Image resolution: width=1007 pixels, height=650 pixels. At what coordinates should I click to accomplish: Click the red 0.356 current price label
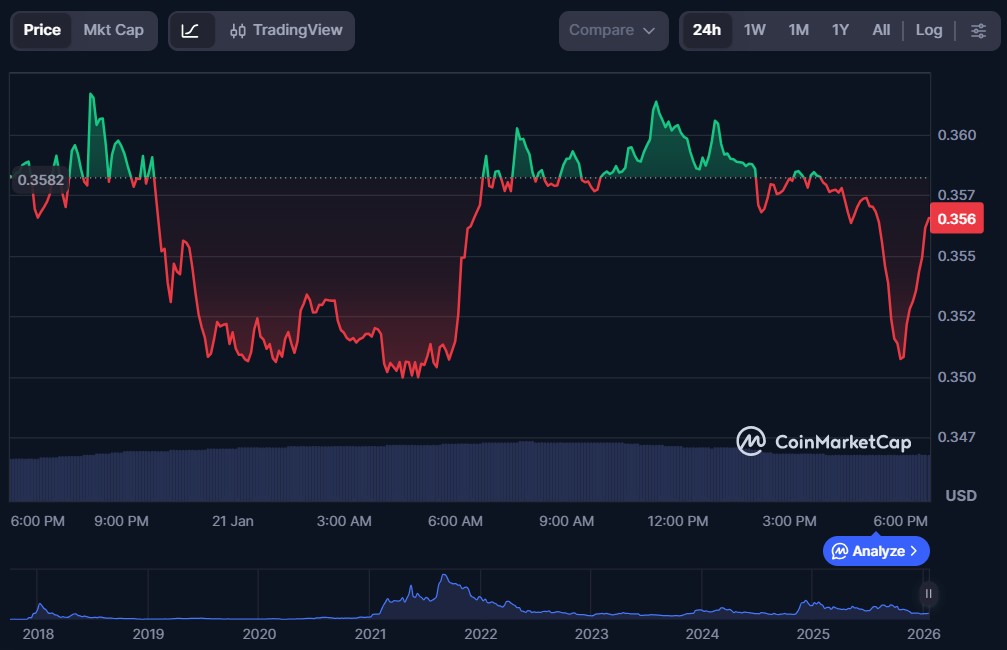click(x=953, y=219)
